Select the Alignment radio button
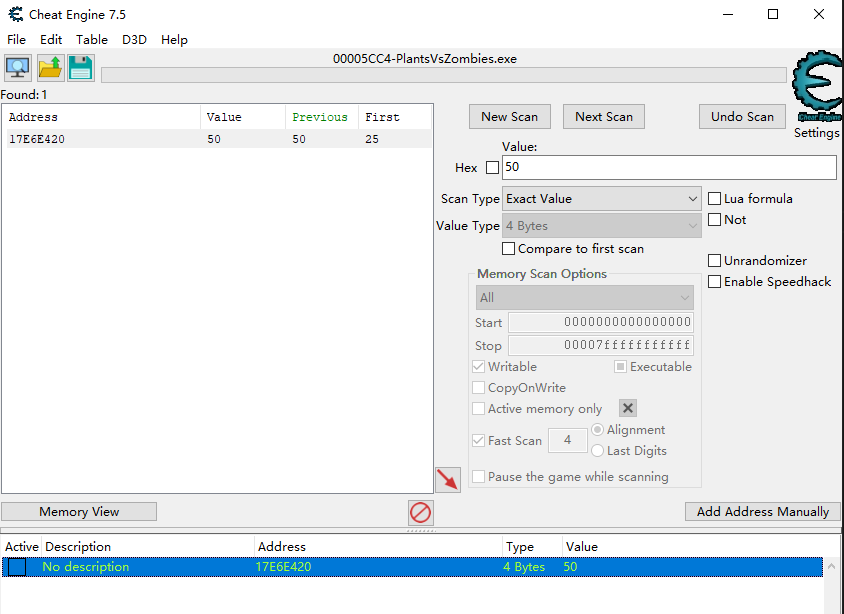Image resolution: width=844 pixels, height=614 pixels. click(597, 429)
